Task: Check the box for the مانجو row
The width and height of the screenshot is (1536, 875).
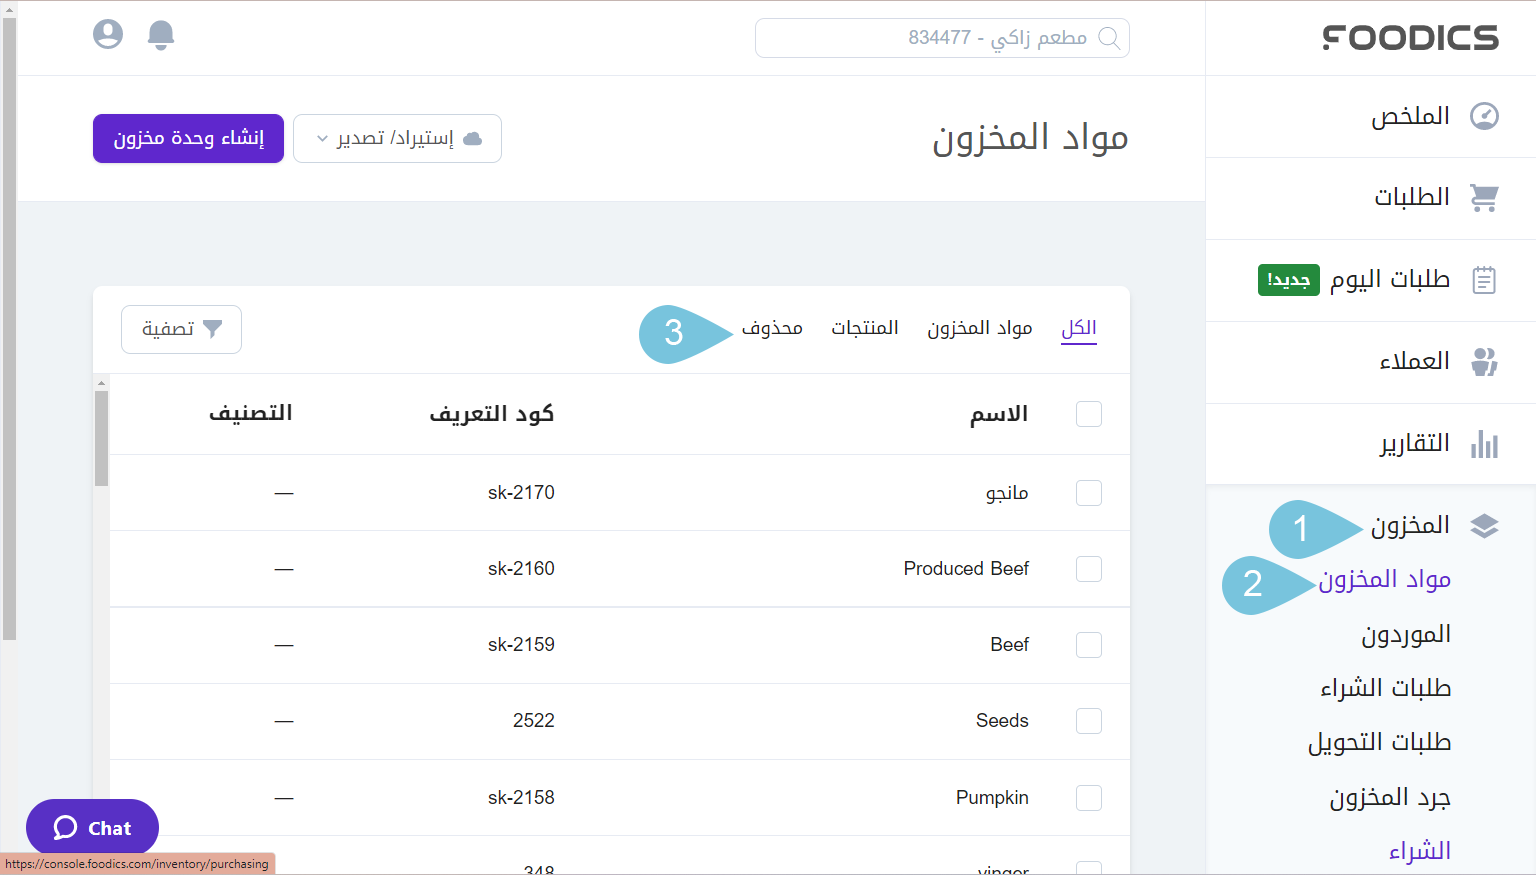Action: (x=1089, y=493)
